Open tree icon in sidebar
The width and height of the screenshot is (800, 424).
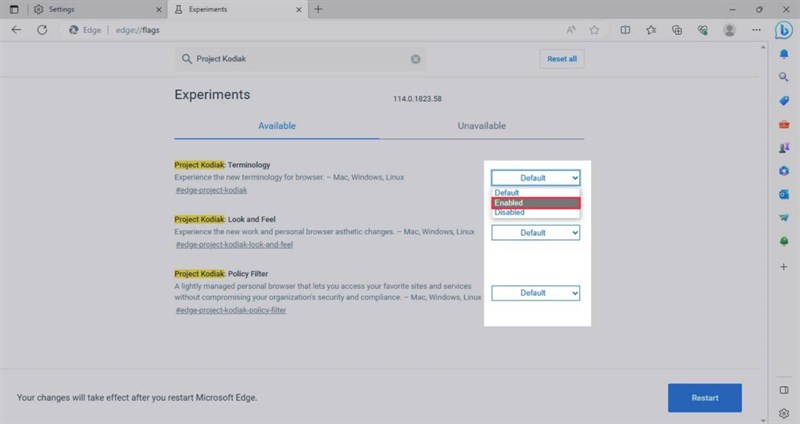[x=784, y=241]
